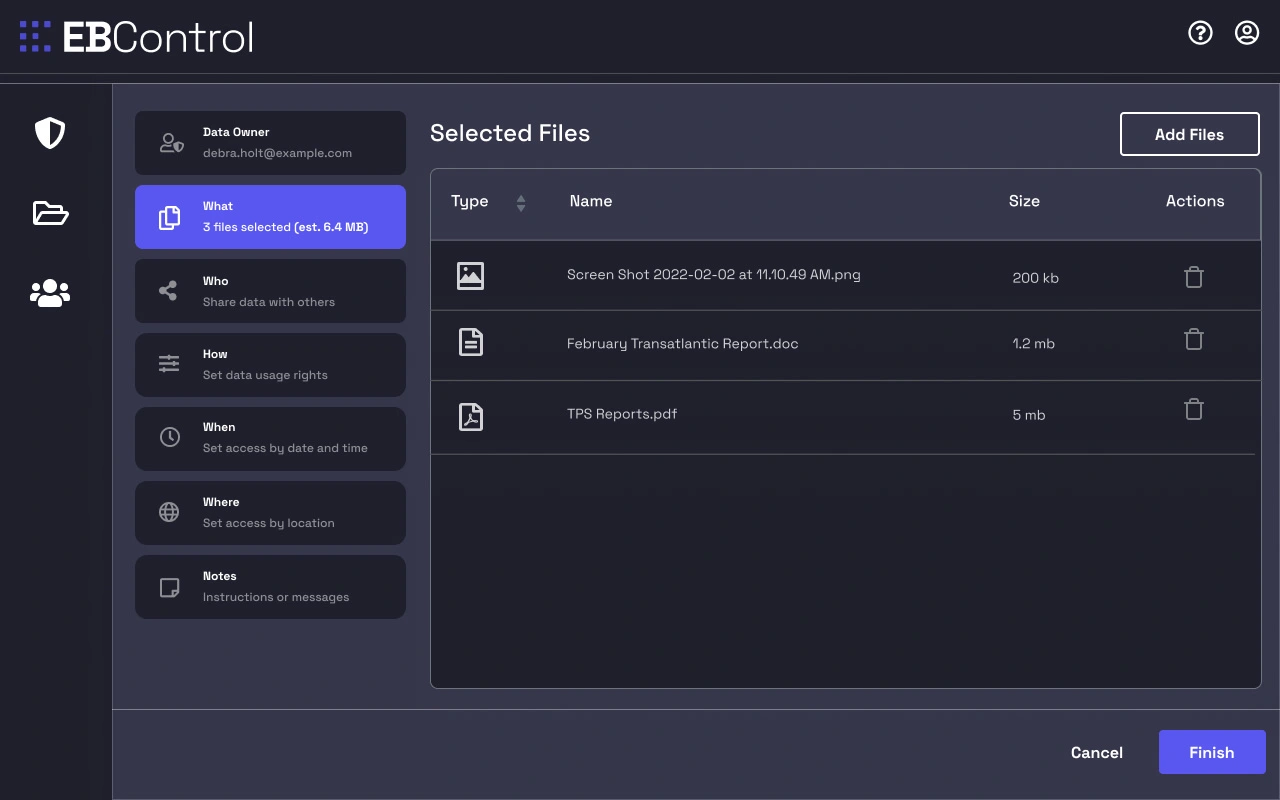Sort files by Type column arrows

coord(521,203)
